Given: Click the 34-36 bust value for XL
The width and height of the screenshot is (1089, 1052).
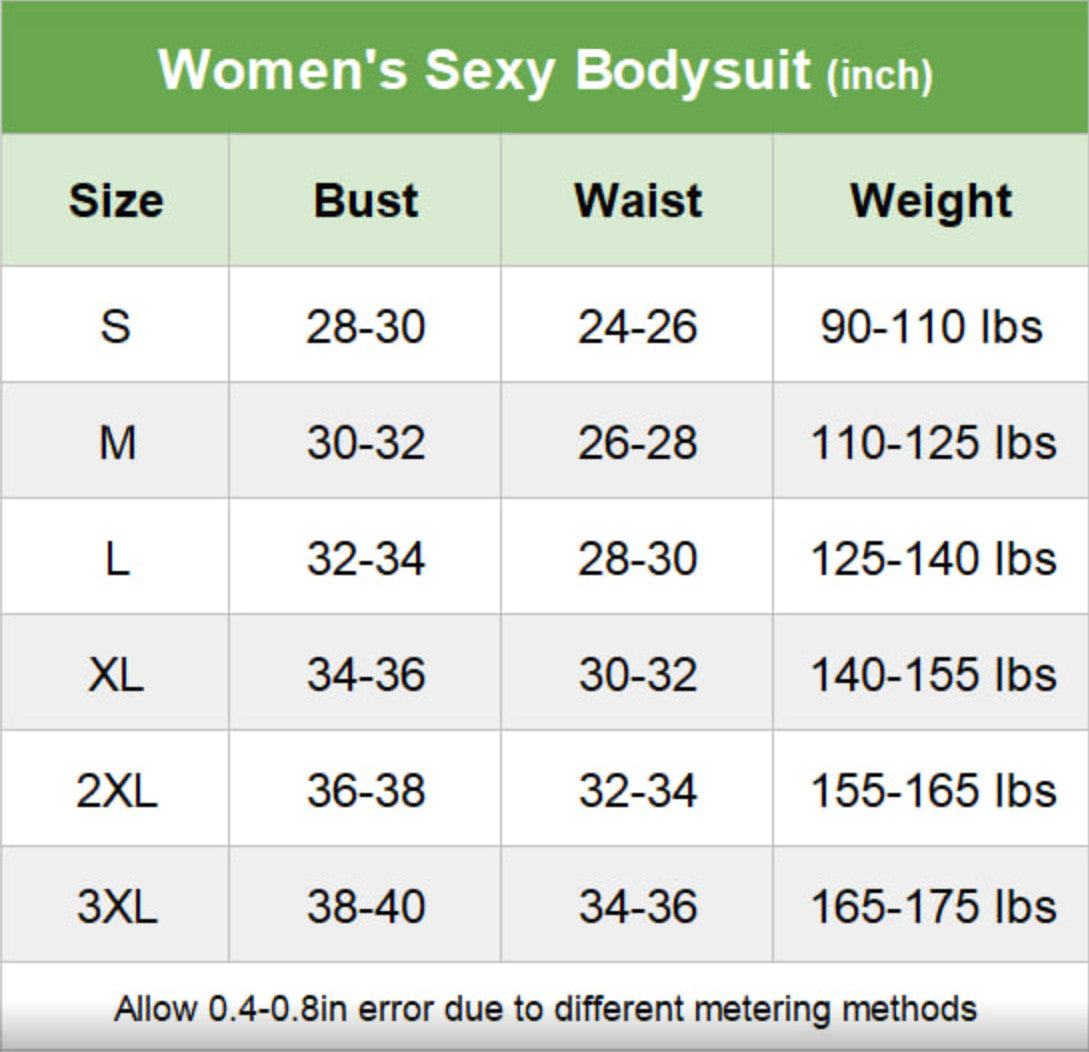Looking at the screenshot, I should point(366,675).
